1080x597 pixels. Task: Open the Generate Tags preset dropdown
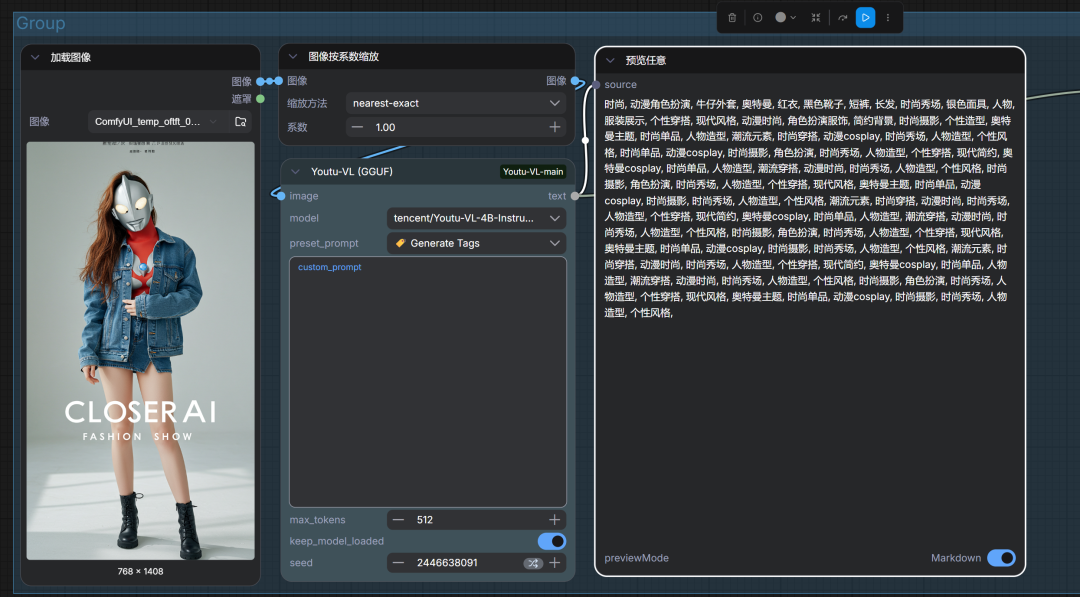pyautogui.click(x=477, y=243)
